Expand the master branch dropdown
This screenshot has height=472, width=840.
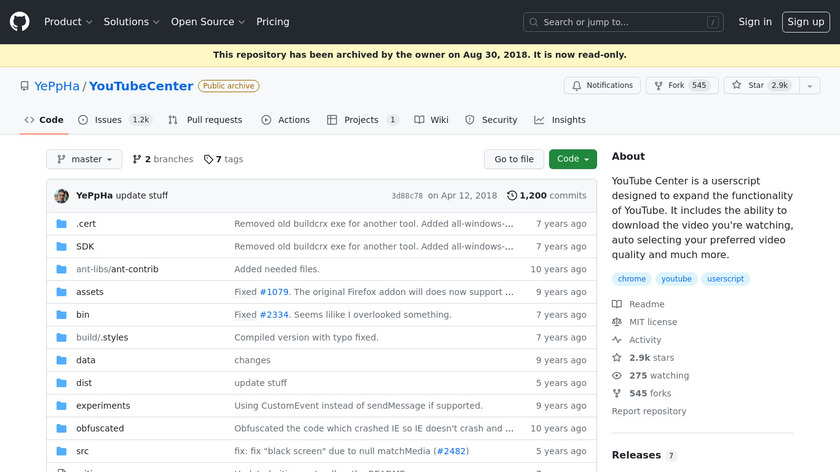(x=84, y=159)
